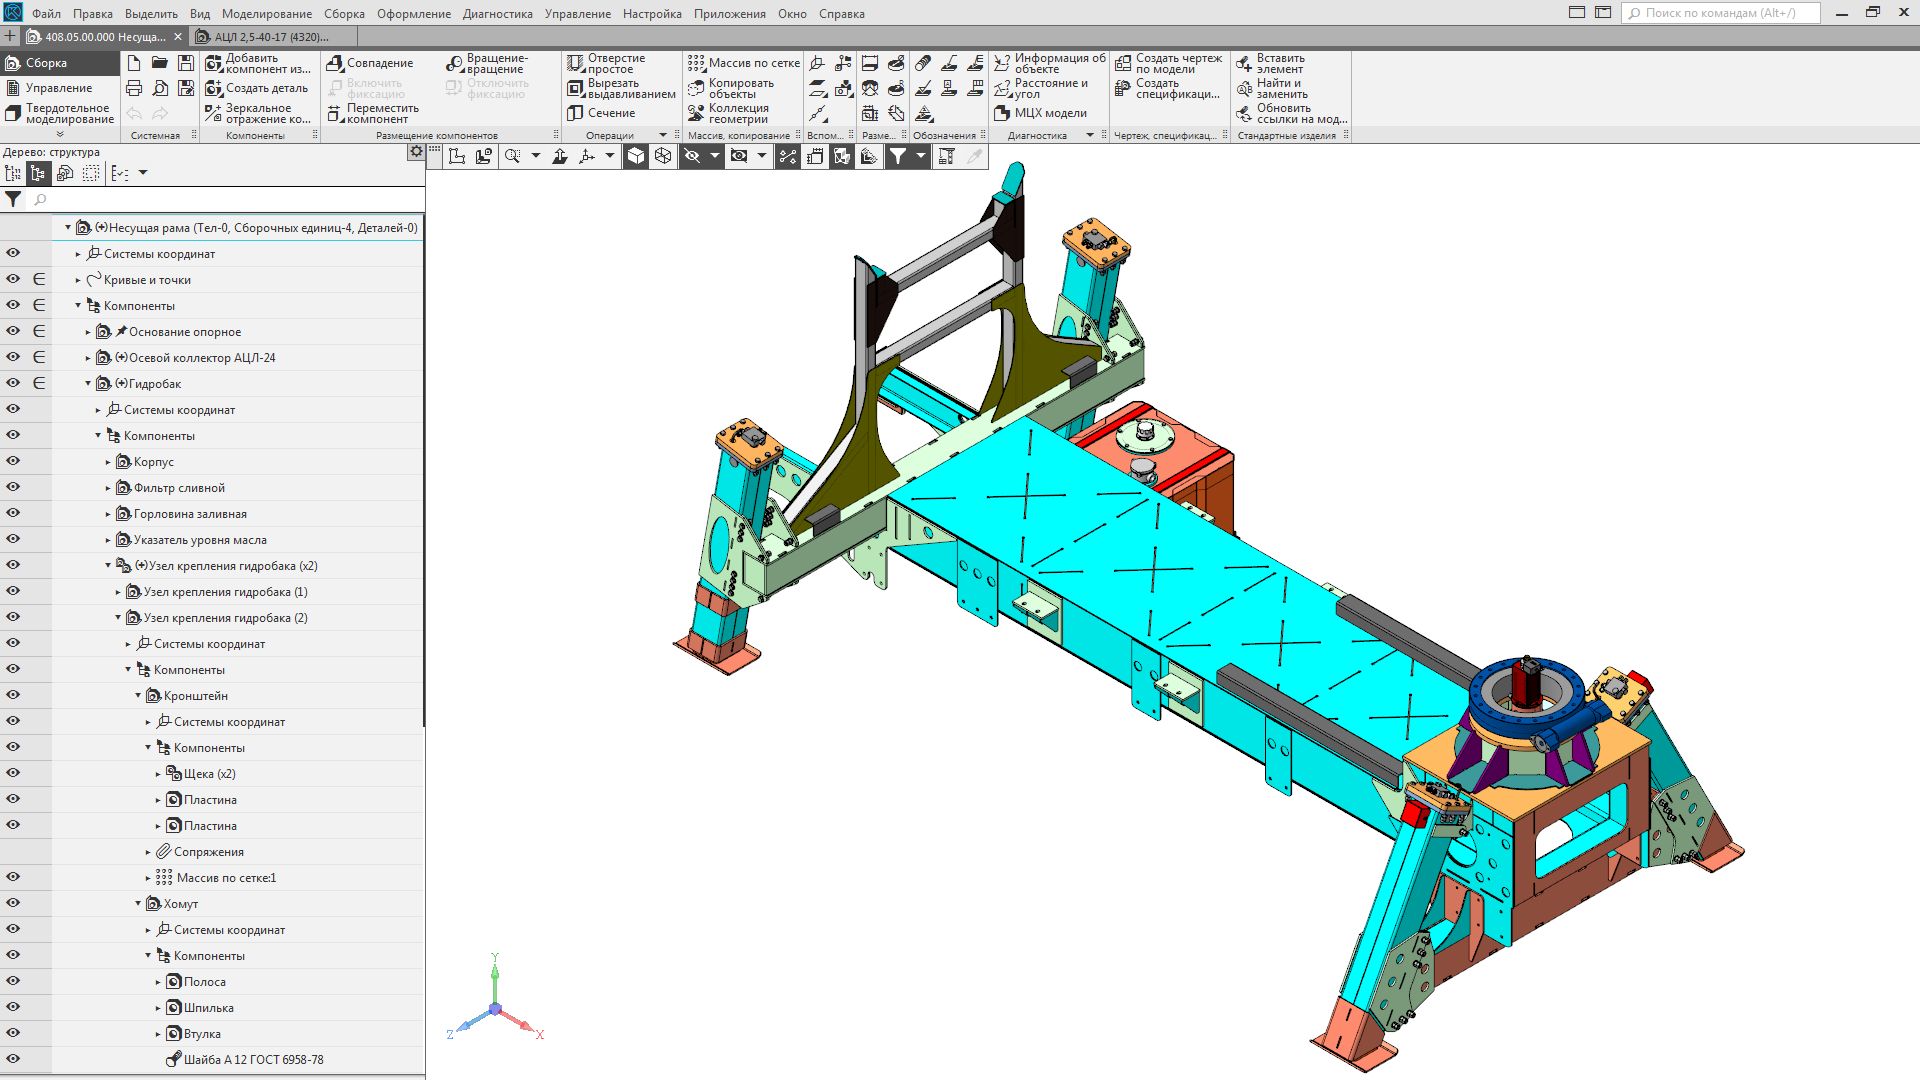Switch to АЦЛ 2,5-40-17 document tab
The width and height of the screenshot is (1920, 1080).
[x=270, y=37]
